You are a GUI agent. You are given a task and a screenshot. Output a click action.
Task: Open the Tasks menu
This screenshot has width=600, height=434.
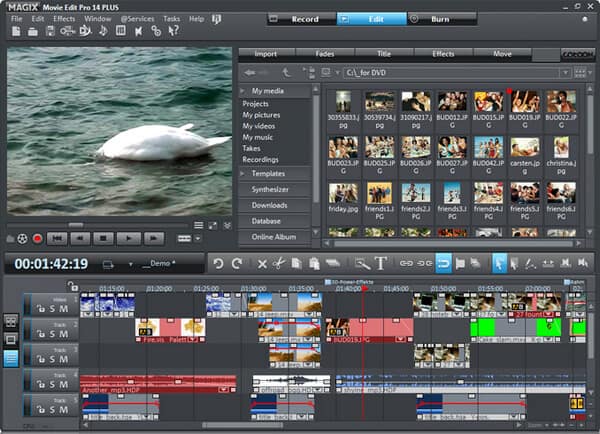pyautogui.click(x=171, y=19)
